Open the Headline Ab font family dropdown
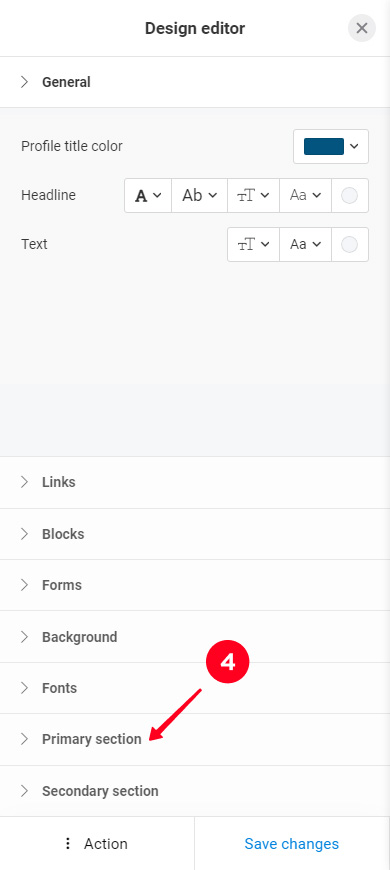Screen dimensions: 390x870 click(x=200, y=195)
